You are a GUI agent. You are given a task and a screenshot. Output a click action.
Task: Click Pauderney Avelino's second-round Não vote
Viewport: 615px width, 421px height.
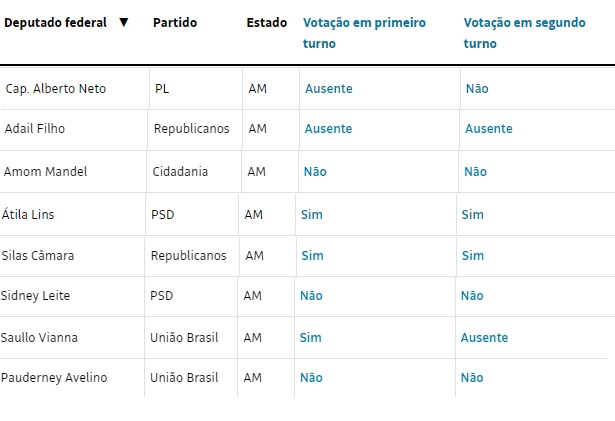point(472,378)
